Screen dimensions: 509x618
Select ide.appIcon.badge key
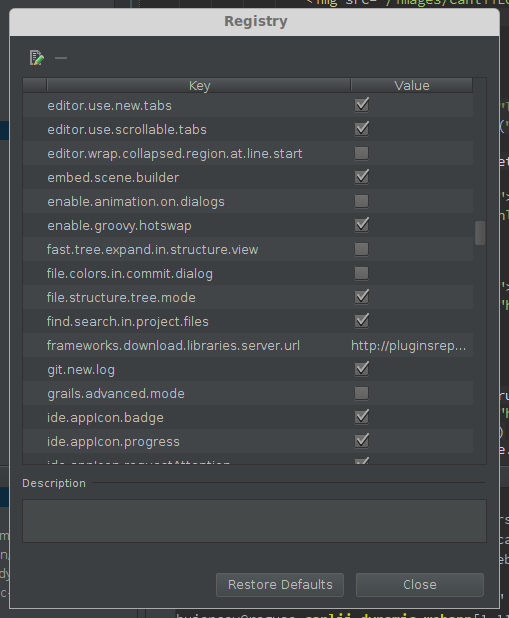pos(105,418)
